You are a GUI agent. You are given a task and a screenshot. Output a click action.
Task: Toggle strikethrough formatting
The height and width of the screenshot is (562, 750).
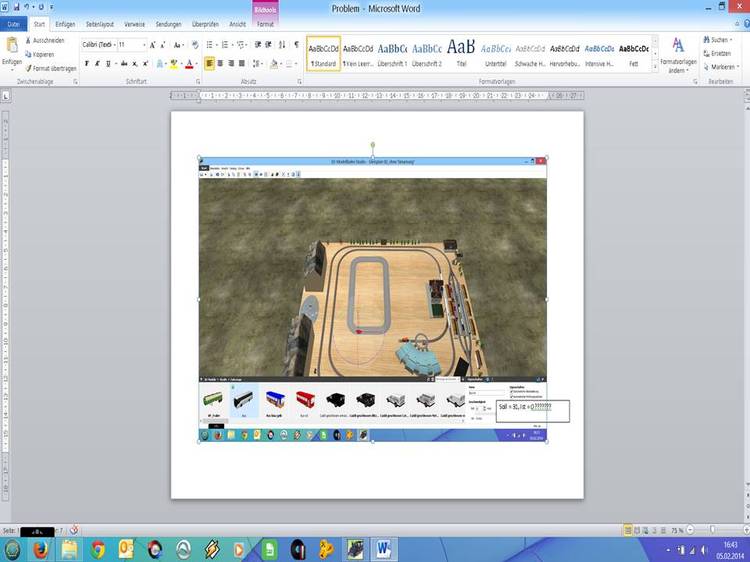click(124, 63)
